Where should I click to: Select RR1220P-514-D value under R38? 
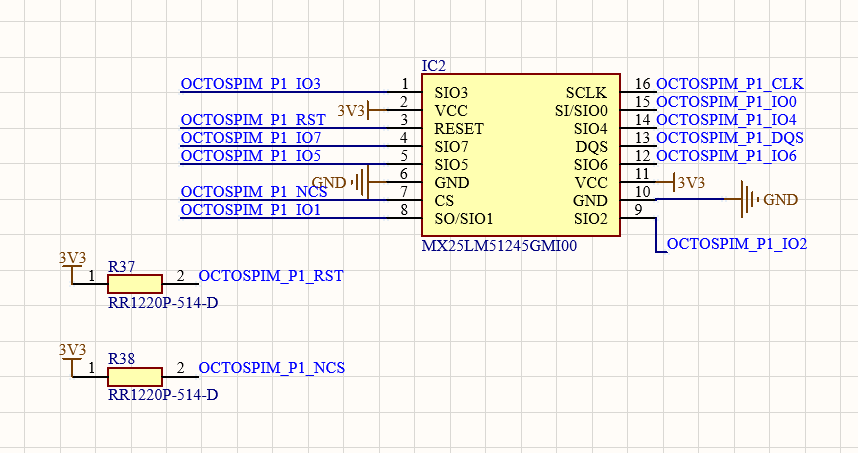(x=163, y=394)
